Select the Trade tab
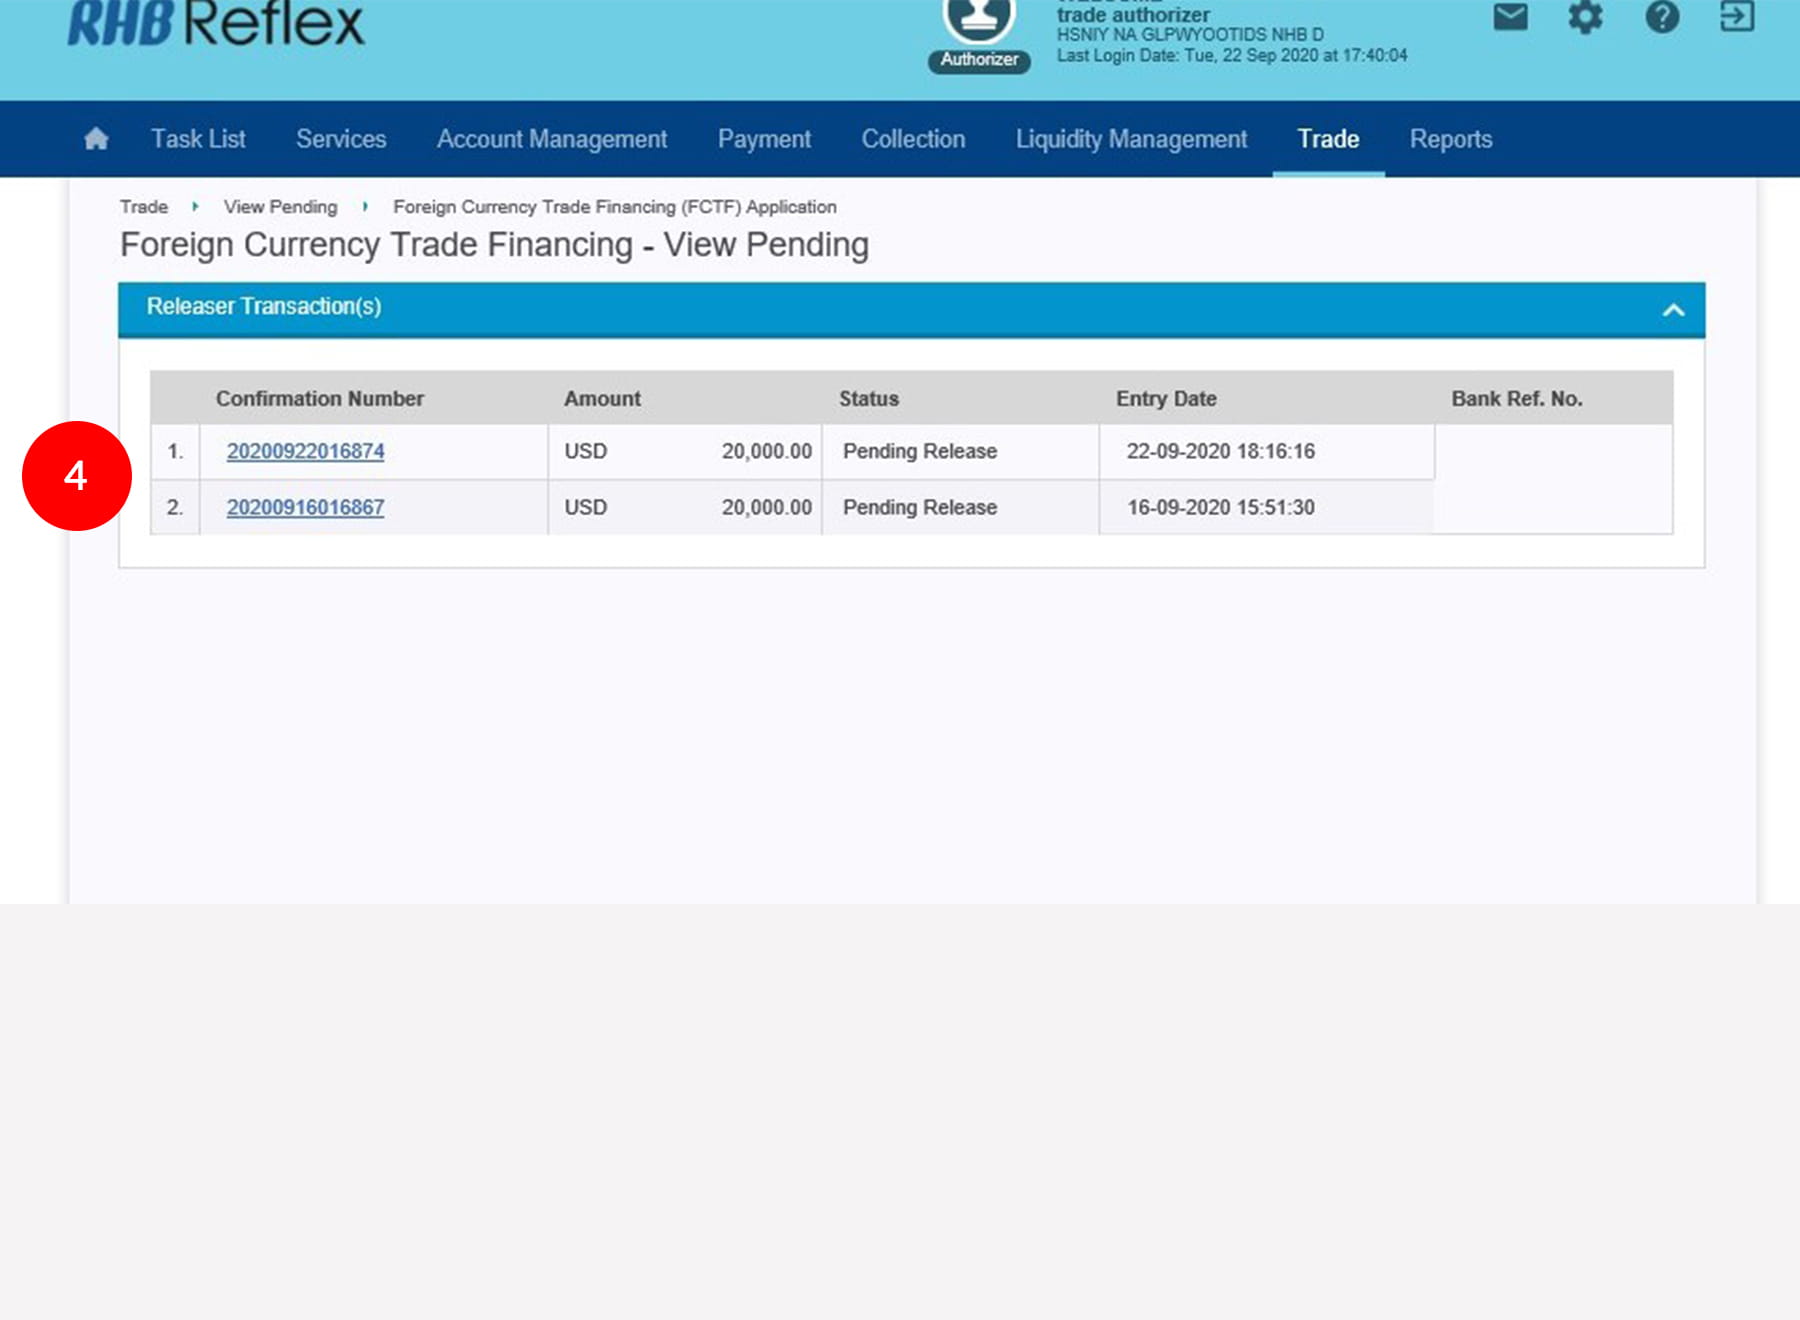 pyautogui.click(x=1328, y=139)
